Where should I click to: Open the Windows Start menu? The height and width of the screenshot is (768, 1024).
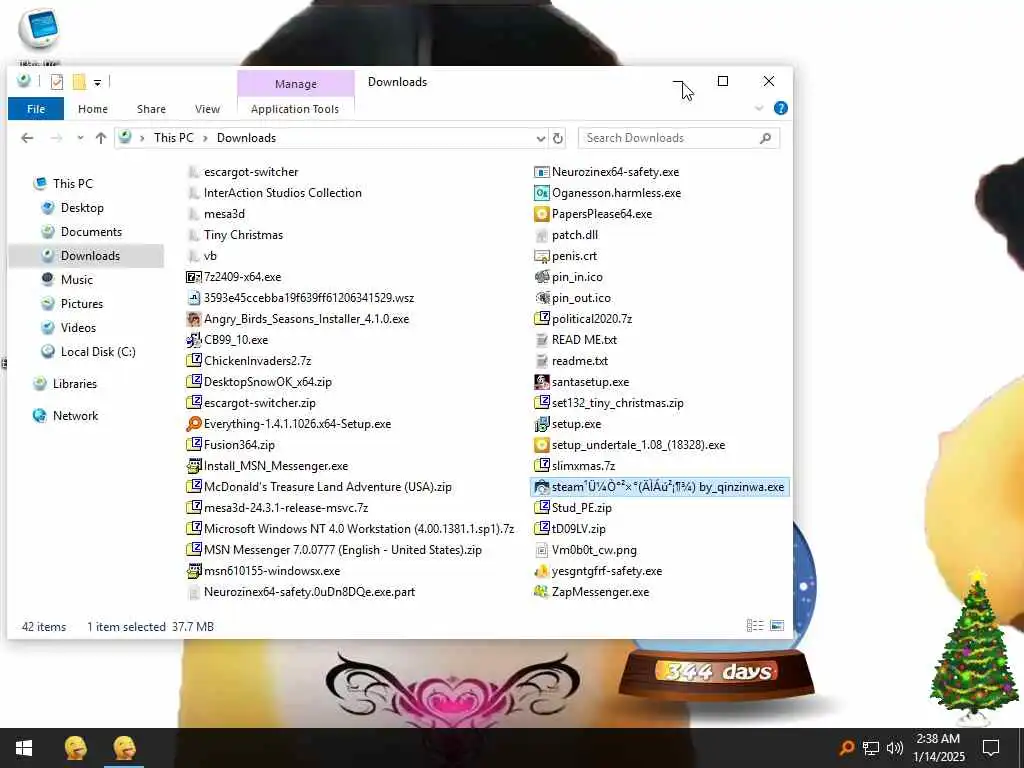24,748
